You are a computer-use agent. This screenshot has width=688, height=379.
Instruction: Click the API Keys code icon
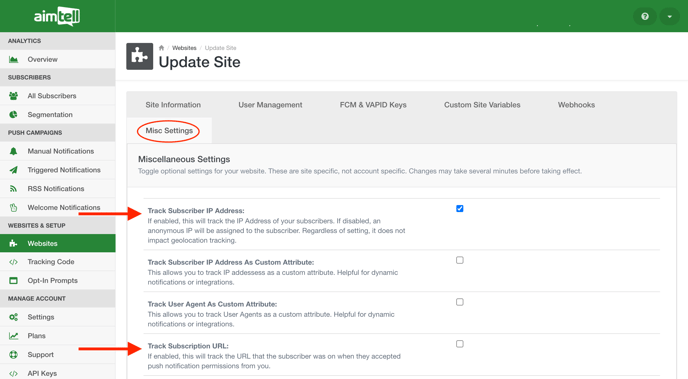point(14,373)
